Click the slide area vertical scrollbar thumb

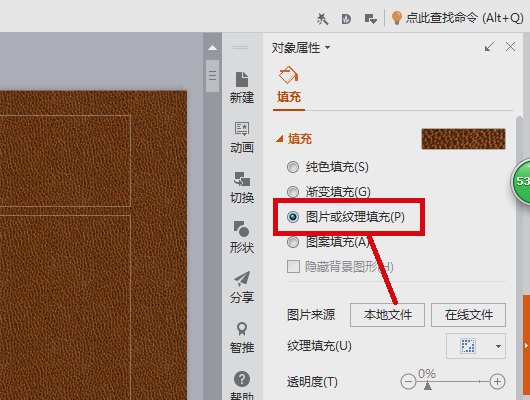212,76
